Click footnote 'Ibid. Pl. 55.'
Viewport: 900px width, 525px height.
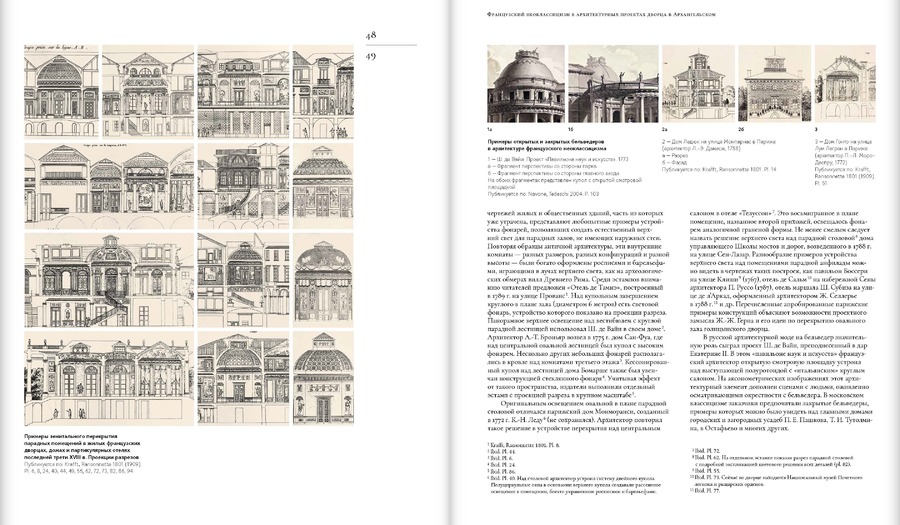(x=706, y=471)
